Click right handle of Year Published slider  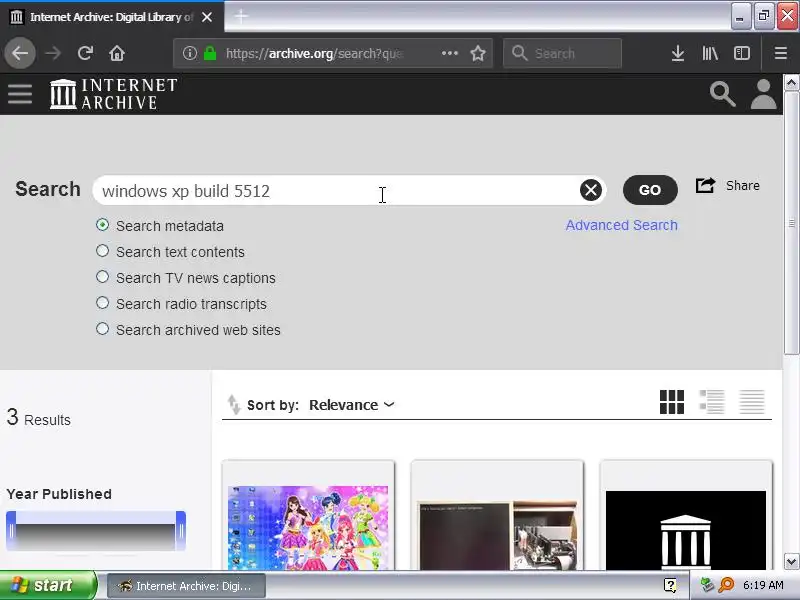181,531
